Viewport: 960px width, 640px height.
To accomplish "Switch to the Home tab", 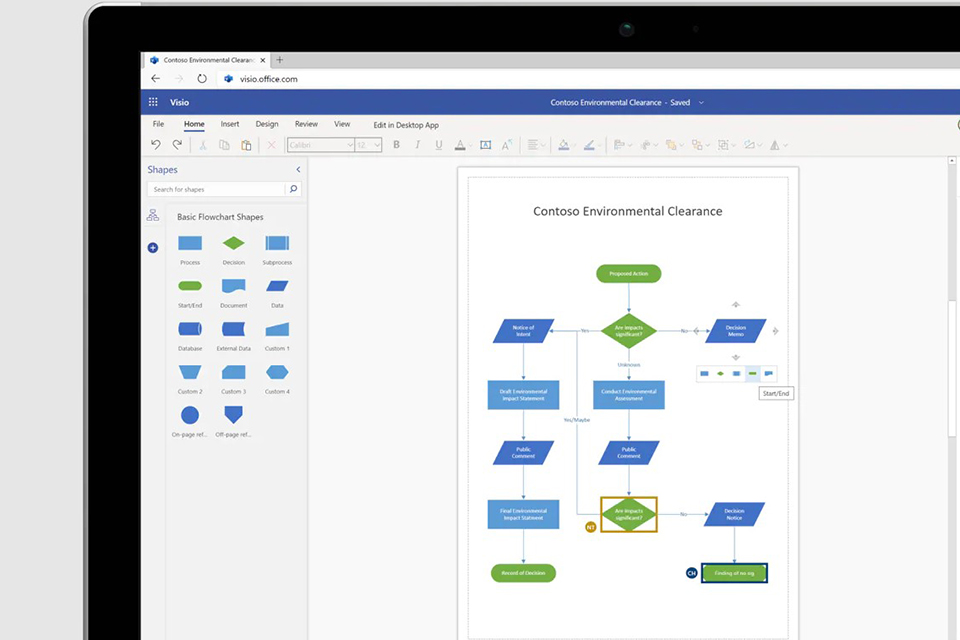I will pyautogui.click(x=194, y=124).
